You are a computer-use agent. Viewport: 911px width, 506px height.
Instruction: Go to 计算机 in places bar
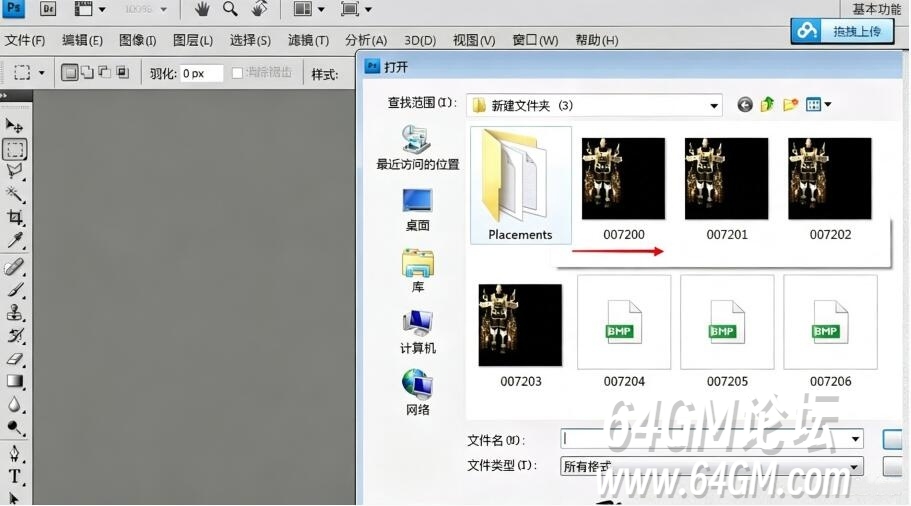[x=417, y=332]
